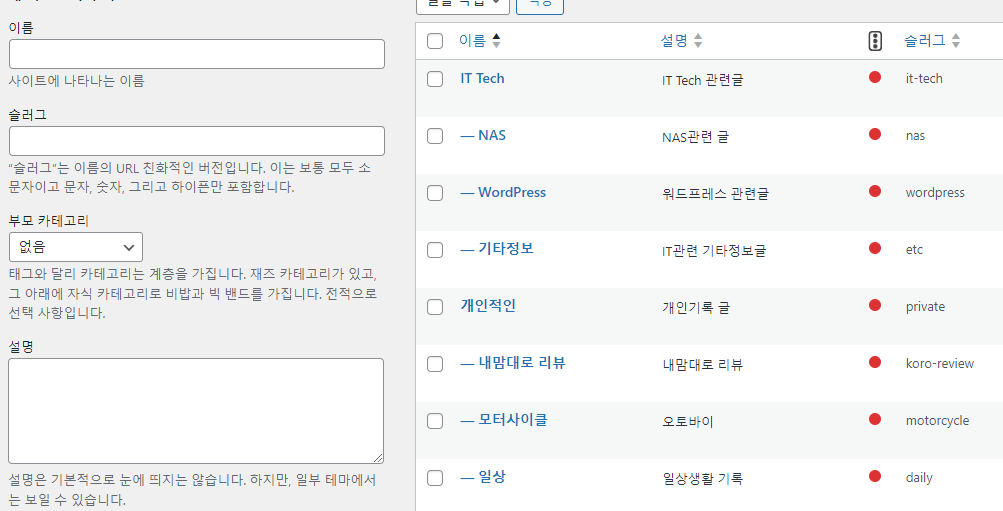This screenshot has width=1003, height=511.
Task: Select the 개인적인 category checkbox
Action: [x=435, y=307]
